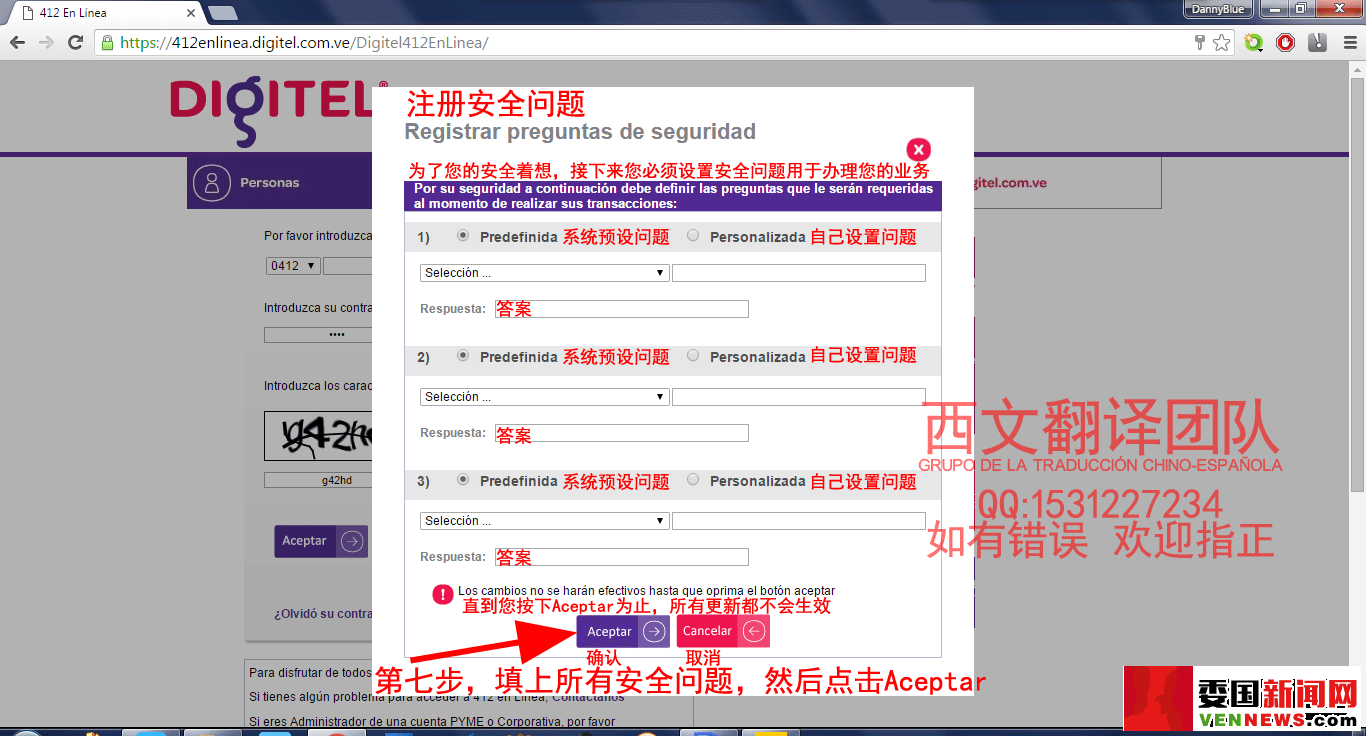Click the password field on login form
This screenshot has width=1366, height=736.
click(x=318, y=335)
